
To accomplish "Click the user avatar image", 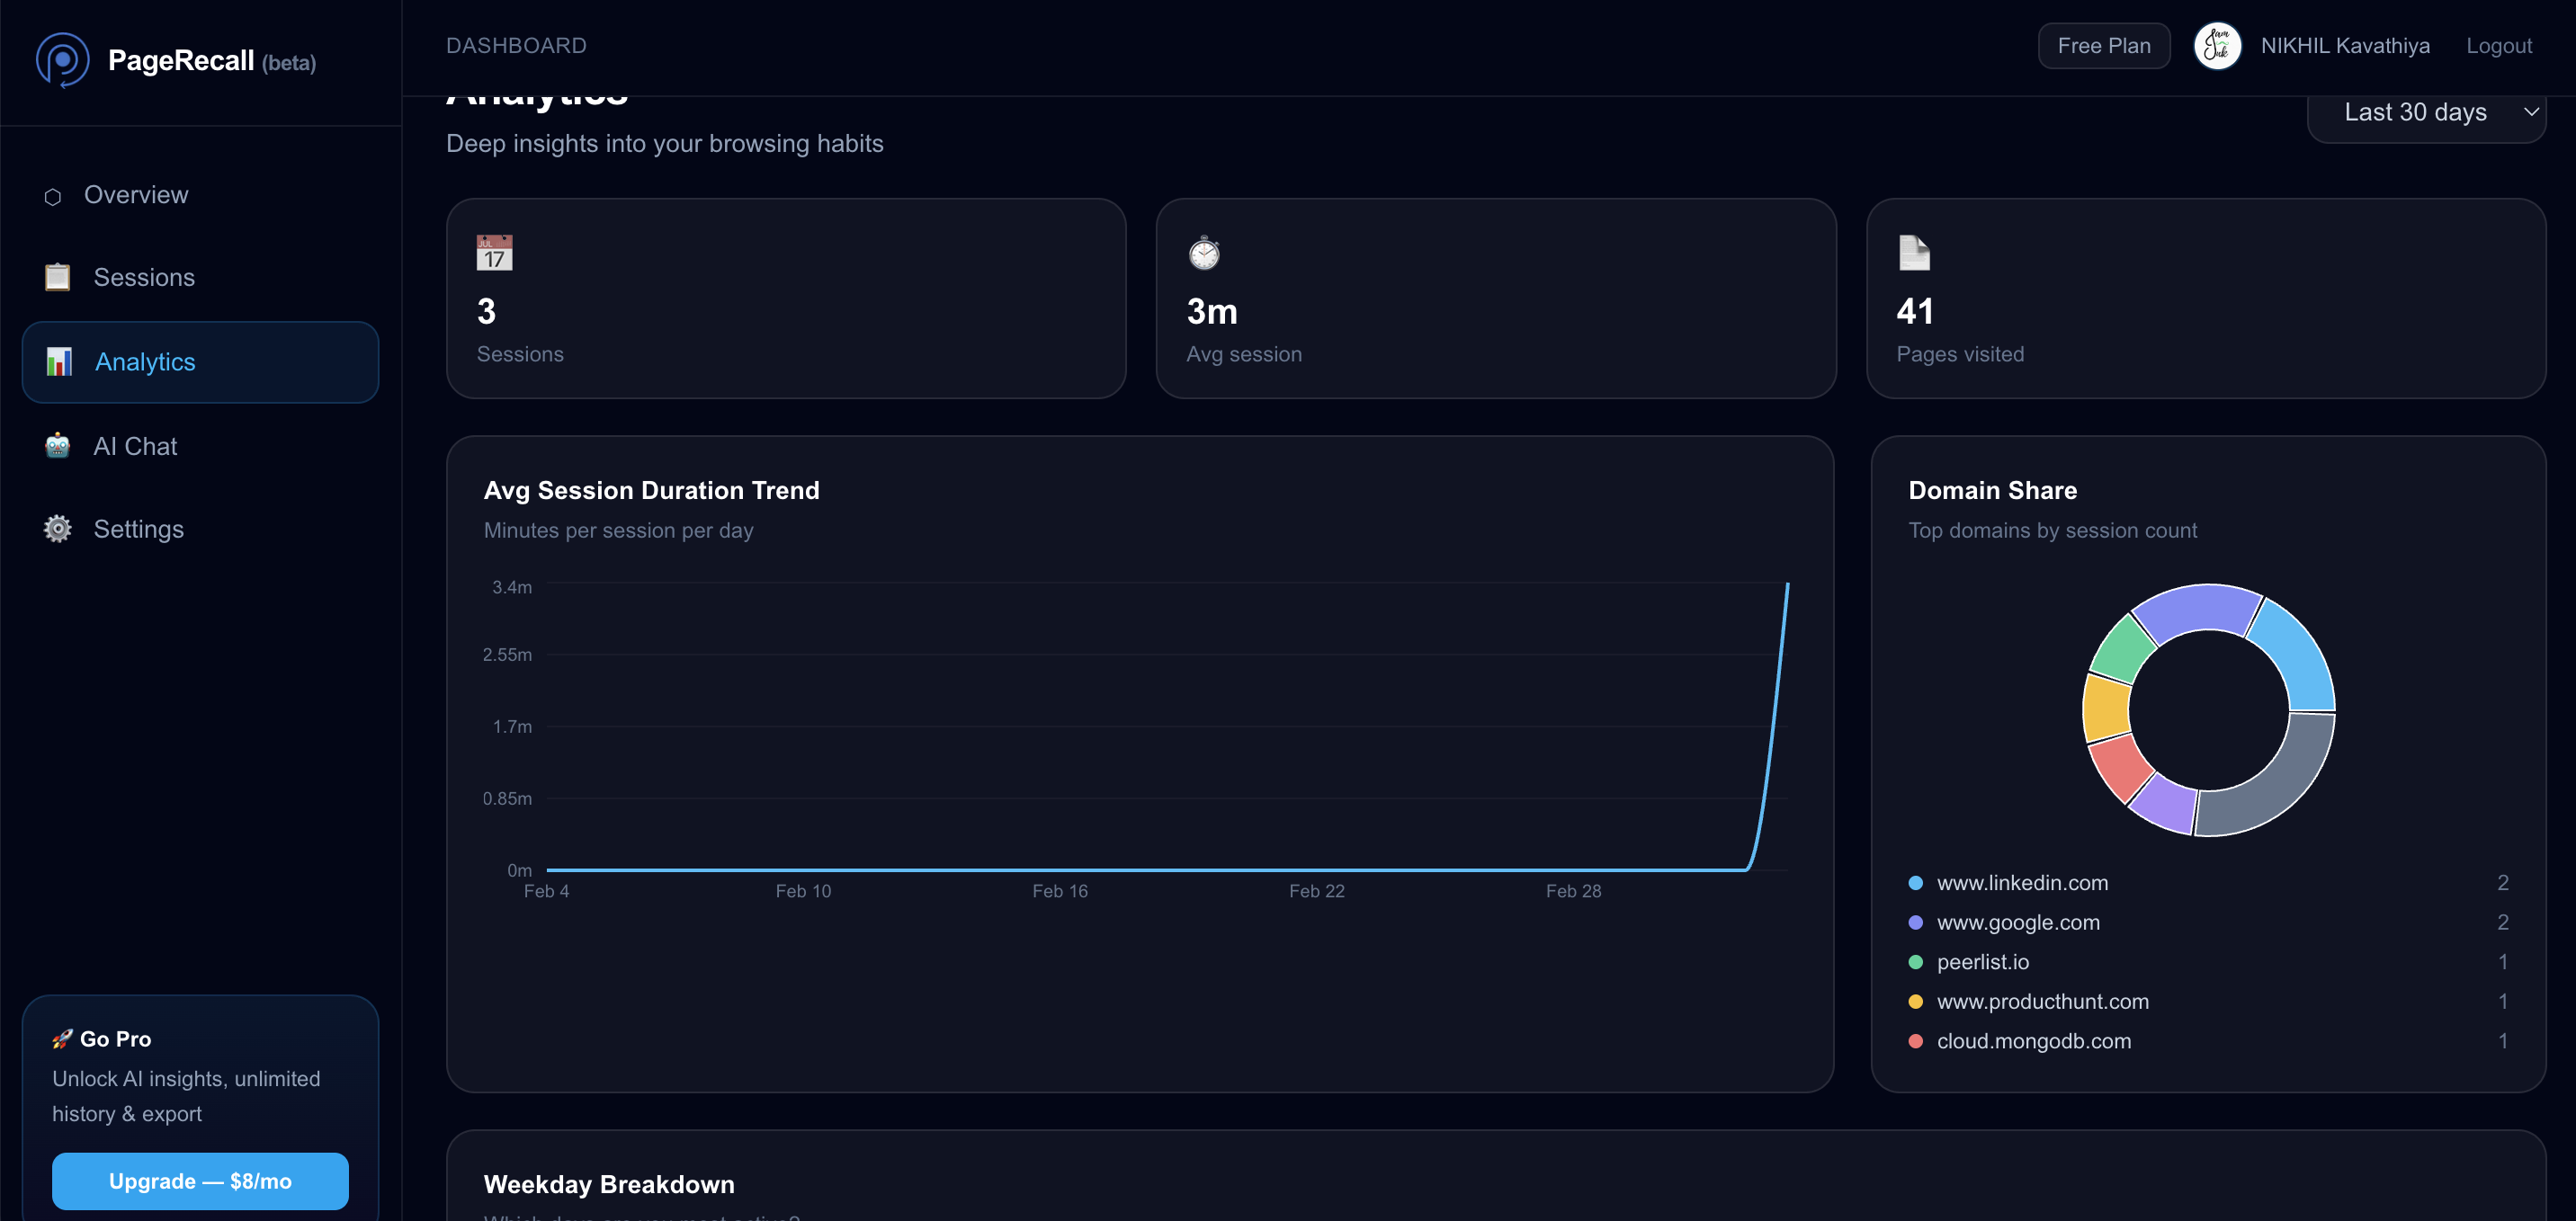I will (x=2216, y=46).
